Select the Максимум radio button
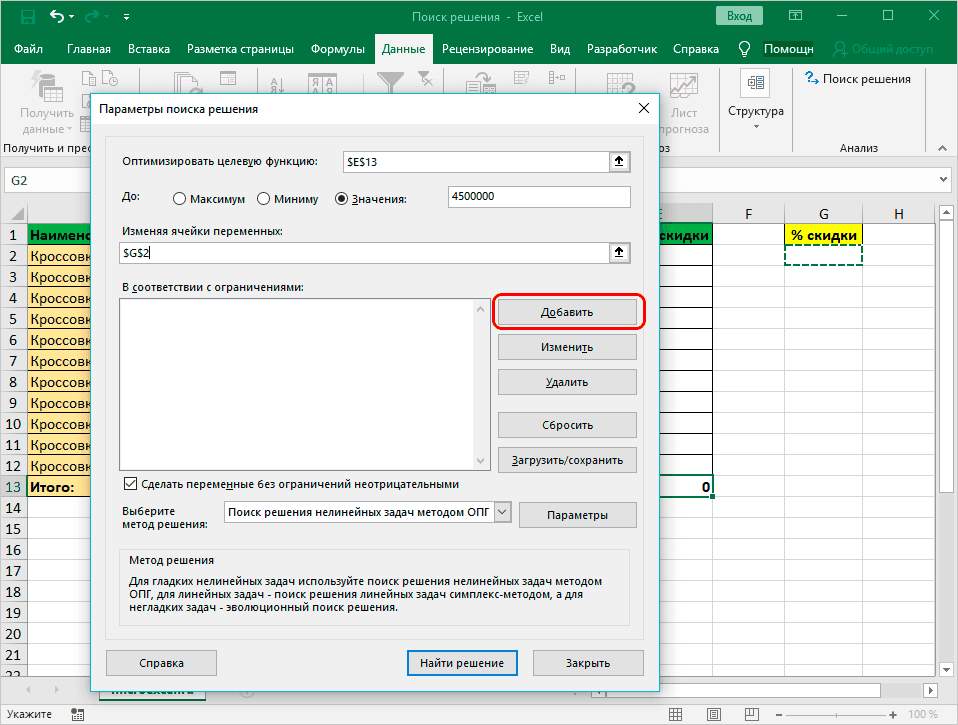Image resolution: width=958 pixels, height=725 pixels. tap(180, 198)
